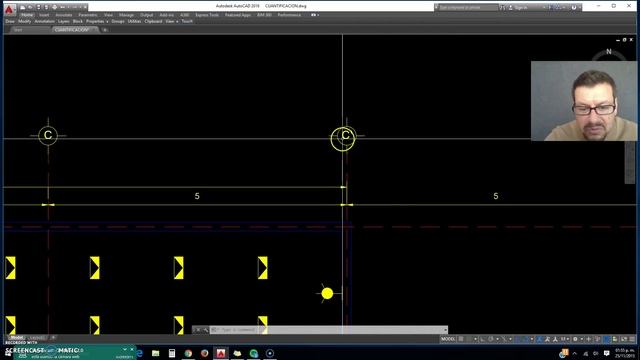Click the keyword search input field
The height and width of the screenshot is (360, 640).
pyautogui.click(x=468, y=7)
